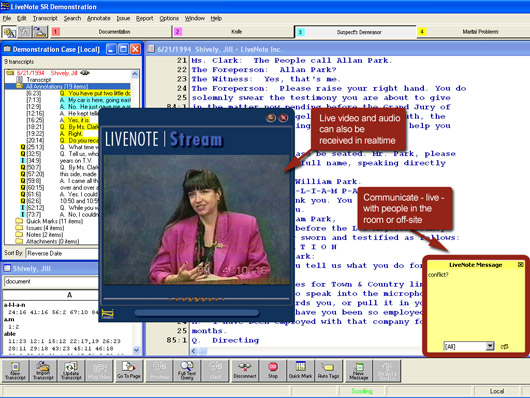
Task: Click the Update Transcript toolbar button
Action: pyautogui.click(x=71, y=371)
